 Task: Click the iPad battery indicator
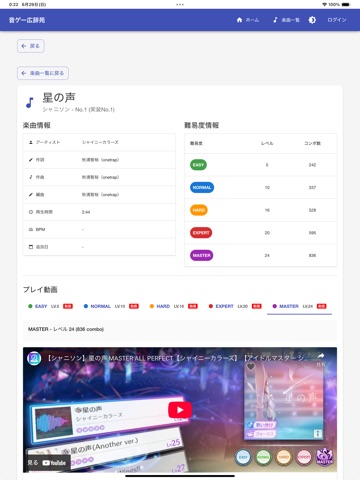pyautogui.click(x=346, y=4)
